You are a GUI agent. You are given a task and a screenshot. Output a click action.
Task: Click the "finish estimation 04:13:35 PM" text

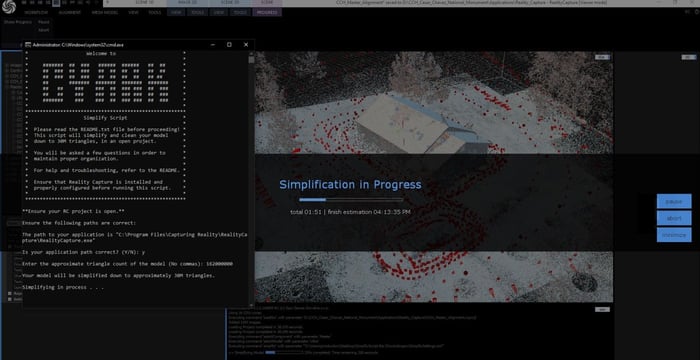369,212
